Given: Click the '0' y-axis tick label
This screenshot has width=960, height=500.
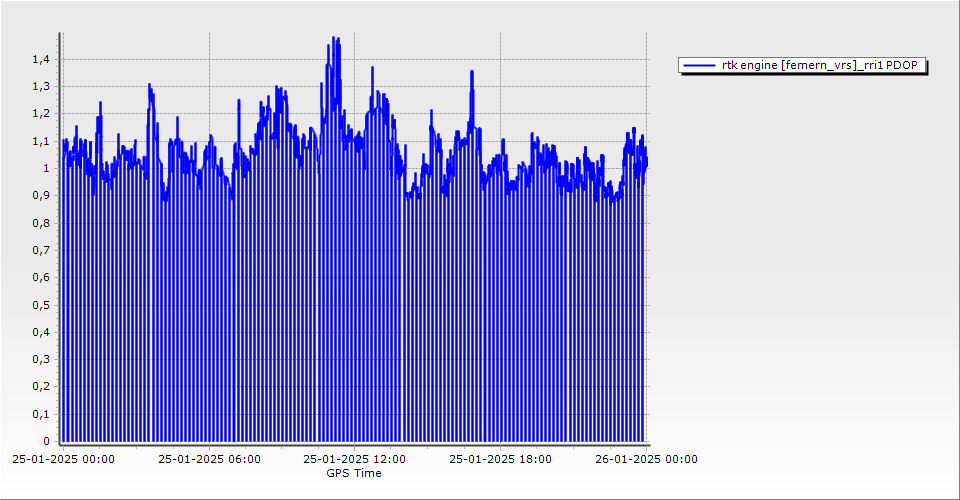Looking at the screenshot, I should click(44, 441).
